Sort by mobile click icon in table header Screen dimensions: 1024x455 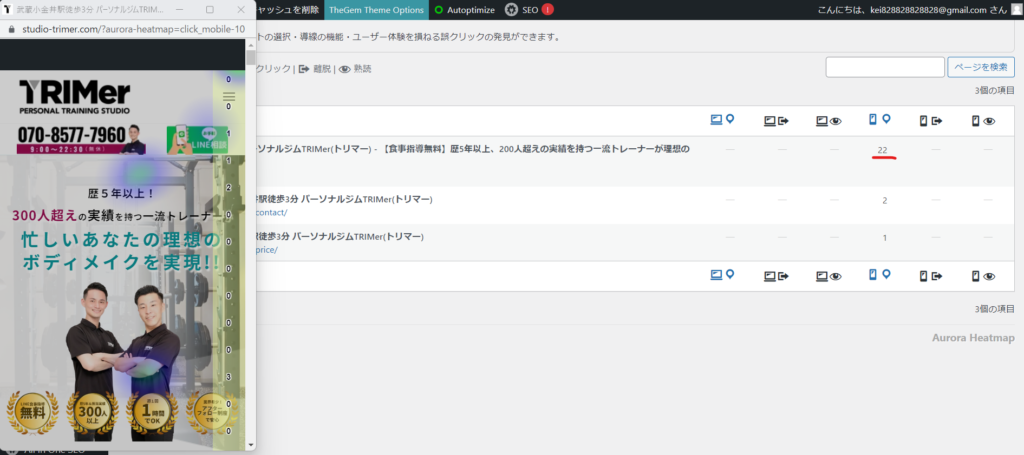pos(880,119)
